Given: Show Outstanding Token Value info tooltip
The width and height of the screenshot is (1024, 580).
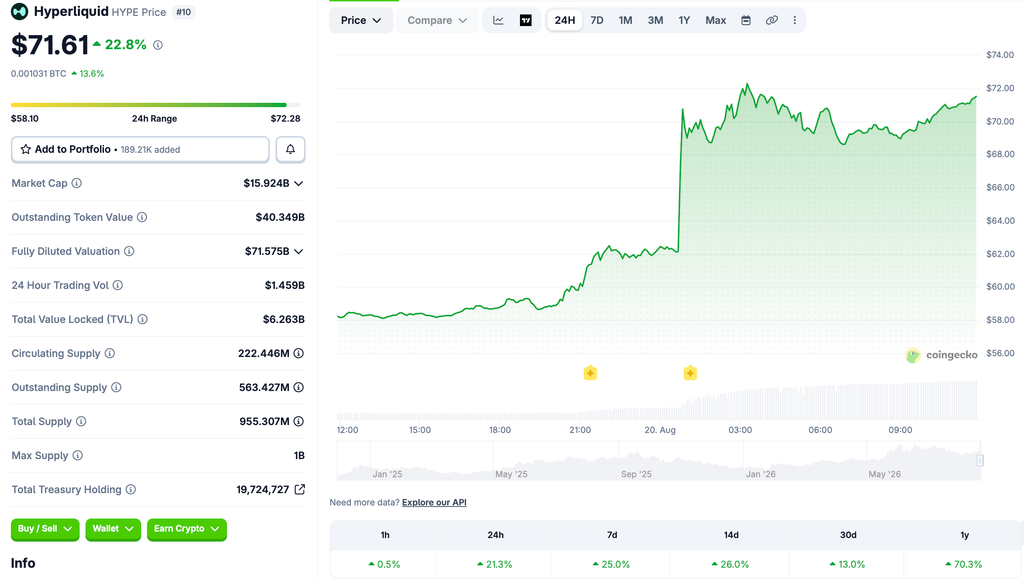Looking at the screenshot, I should point(142,217).
